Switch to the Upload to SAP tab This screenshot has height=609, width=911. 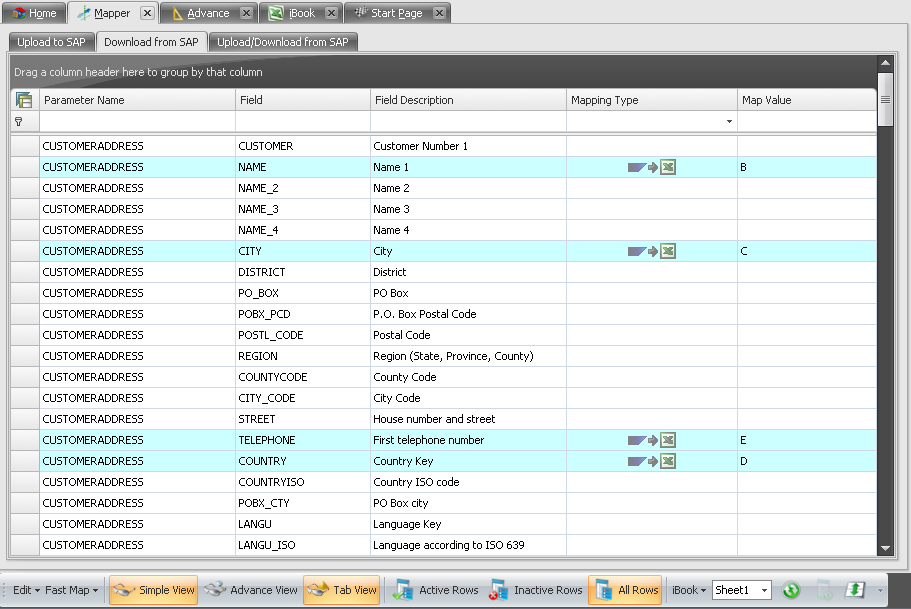click(52, 42)
